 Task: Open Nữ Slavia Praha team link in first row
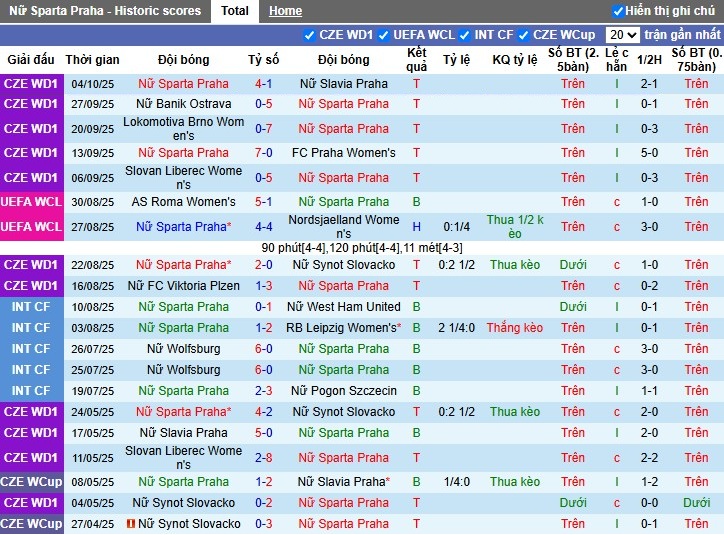coord(344,84)
